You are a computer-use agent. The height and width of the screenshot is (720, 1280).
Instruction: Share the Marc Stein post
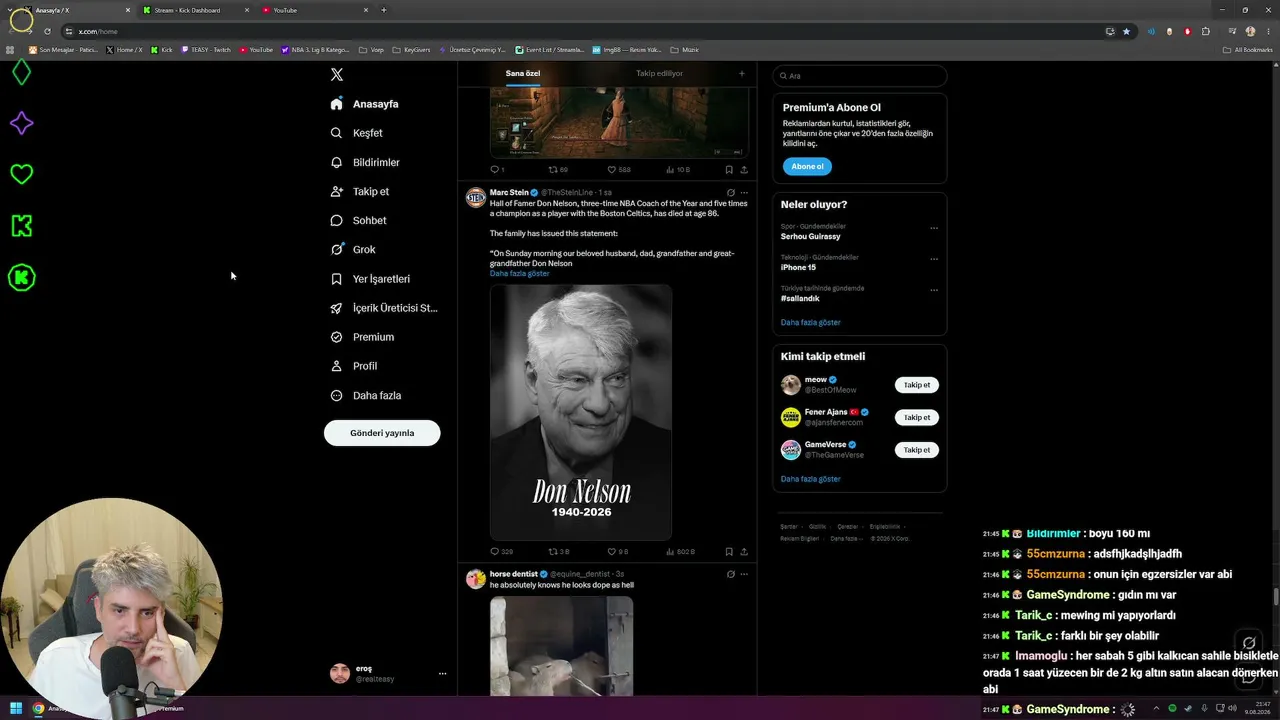point(744,551)
